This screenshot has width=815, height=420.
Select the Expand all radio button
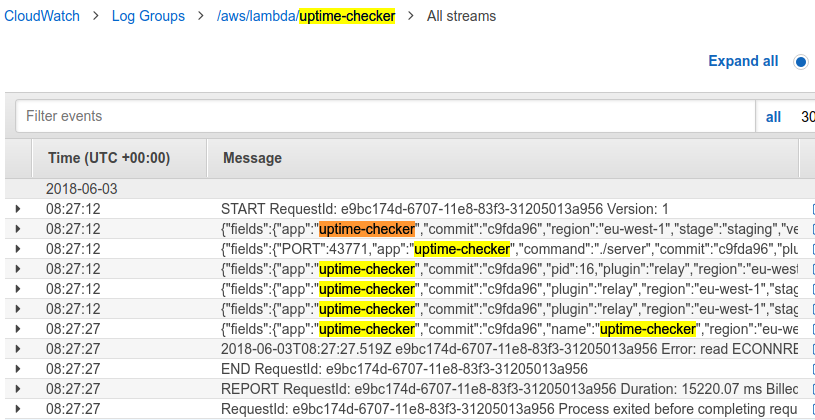click(x=800, y=62)
